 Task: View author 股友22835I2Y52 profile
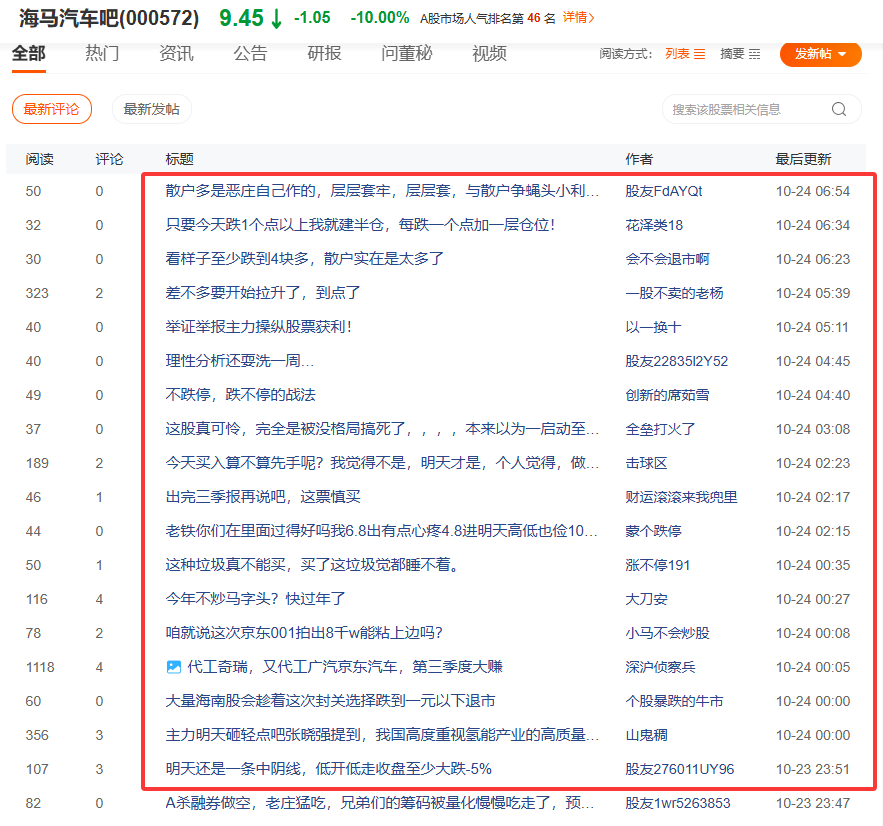[677, 361]
